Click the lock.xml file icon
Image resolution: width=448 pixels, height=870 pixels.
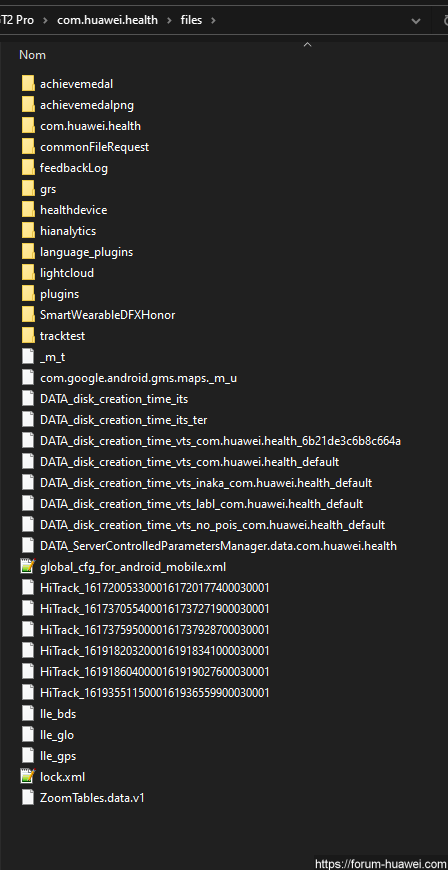coord(28,776)
